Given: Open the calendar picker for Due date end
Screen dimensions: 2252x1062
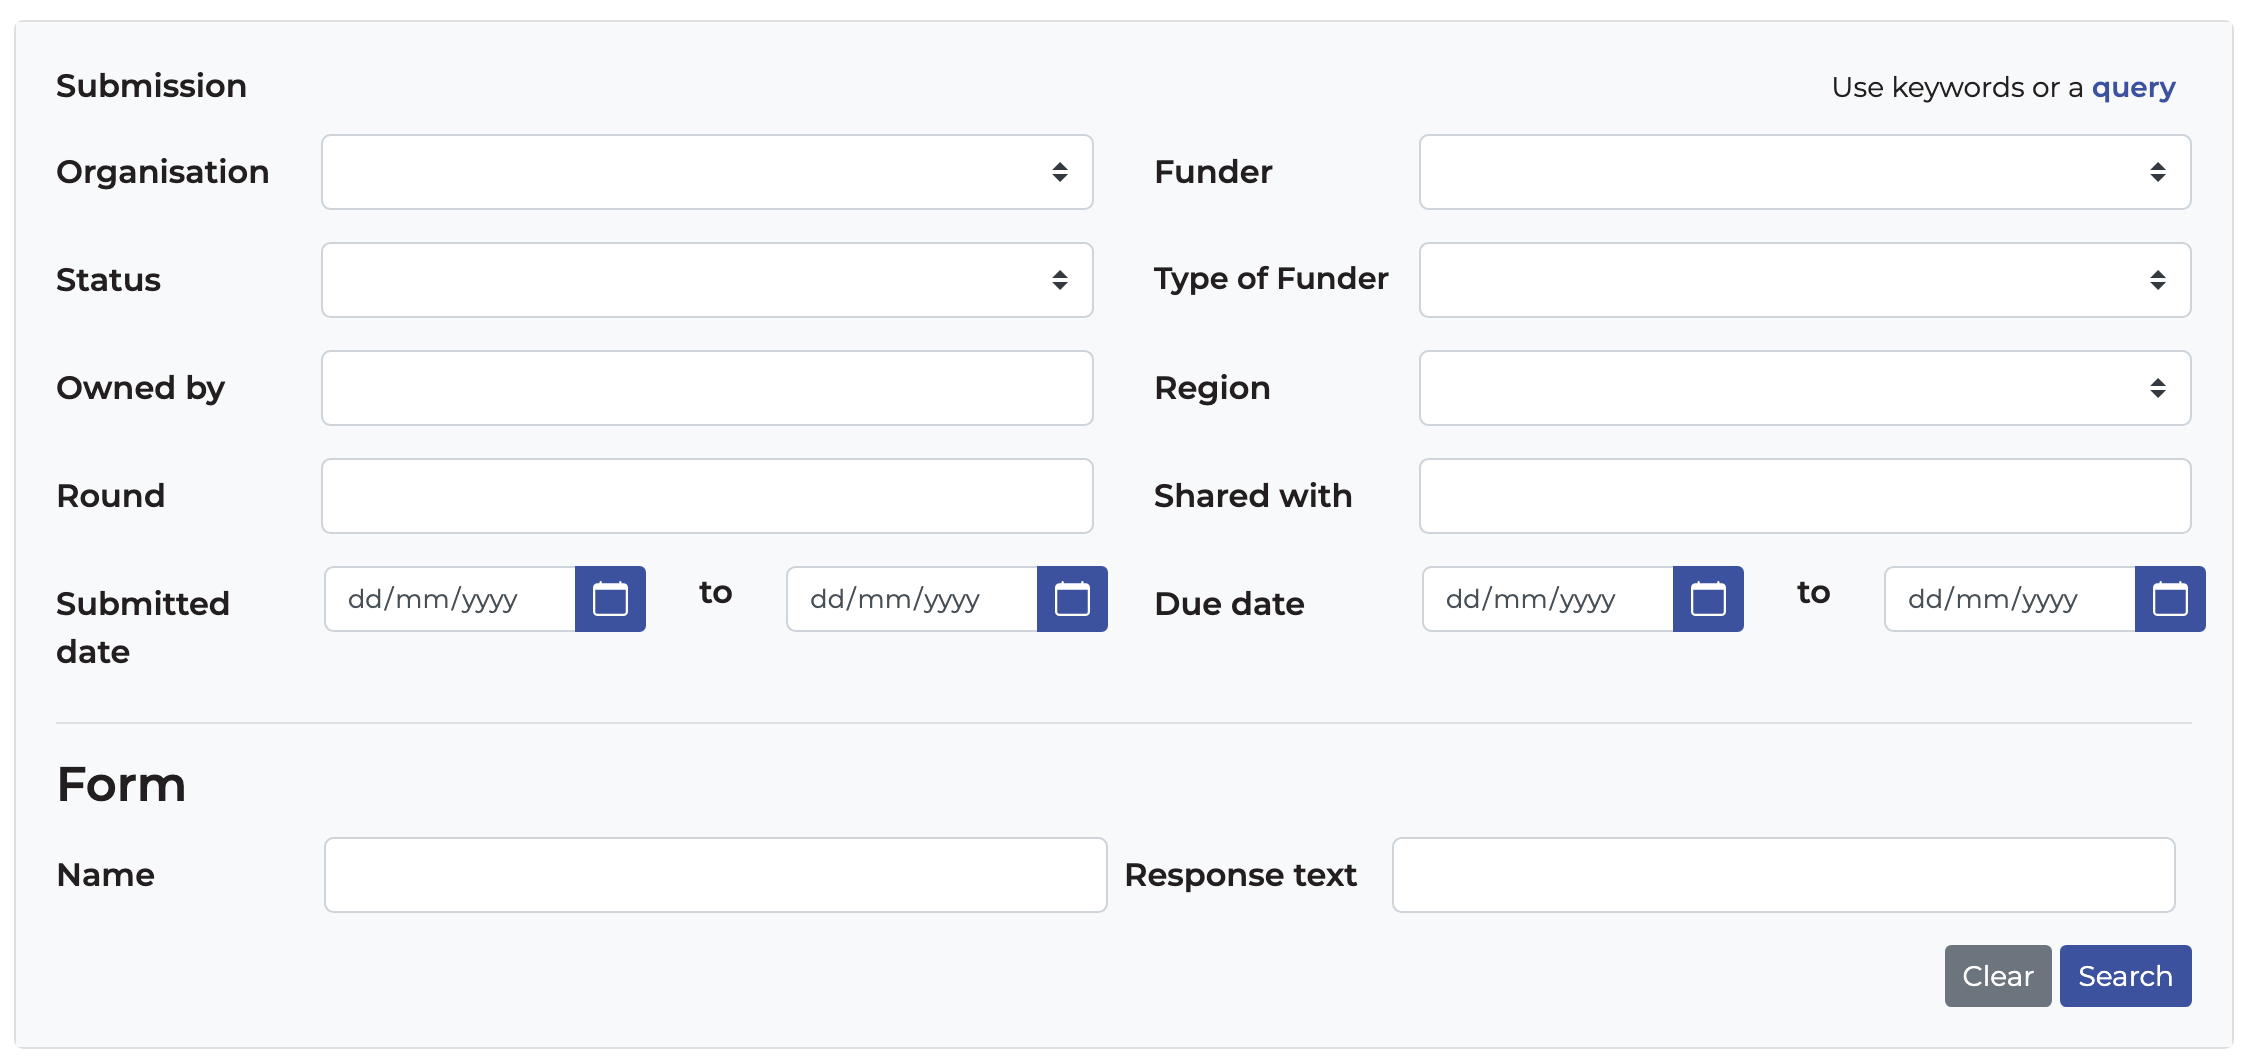Looking at the screenshot, I should pos(2169,599).
